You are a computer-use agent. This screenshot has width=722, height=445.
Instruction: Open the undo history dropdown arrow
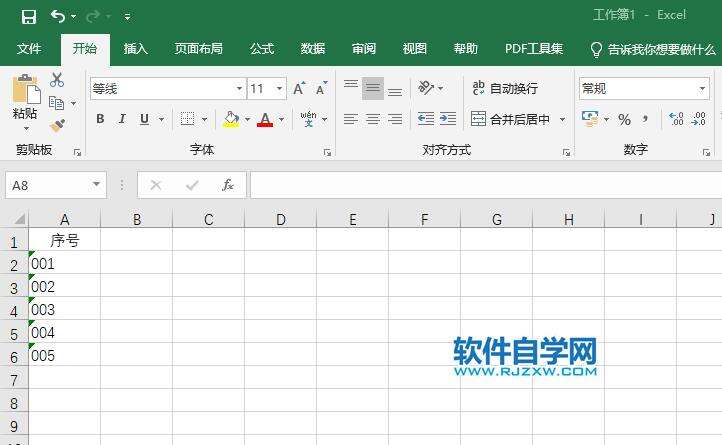click(74, 17)
